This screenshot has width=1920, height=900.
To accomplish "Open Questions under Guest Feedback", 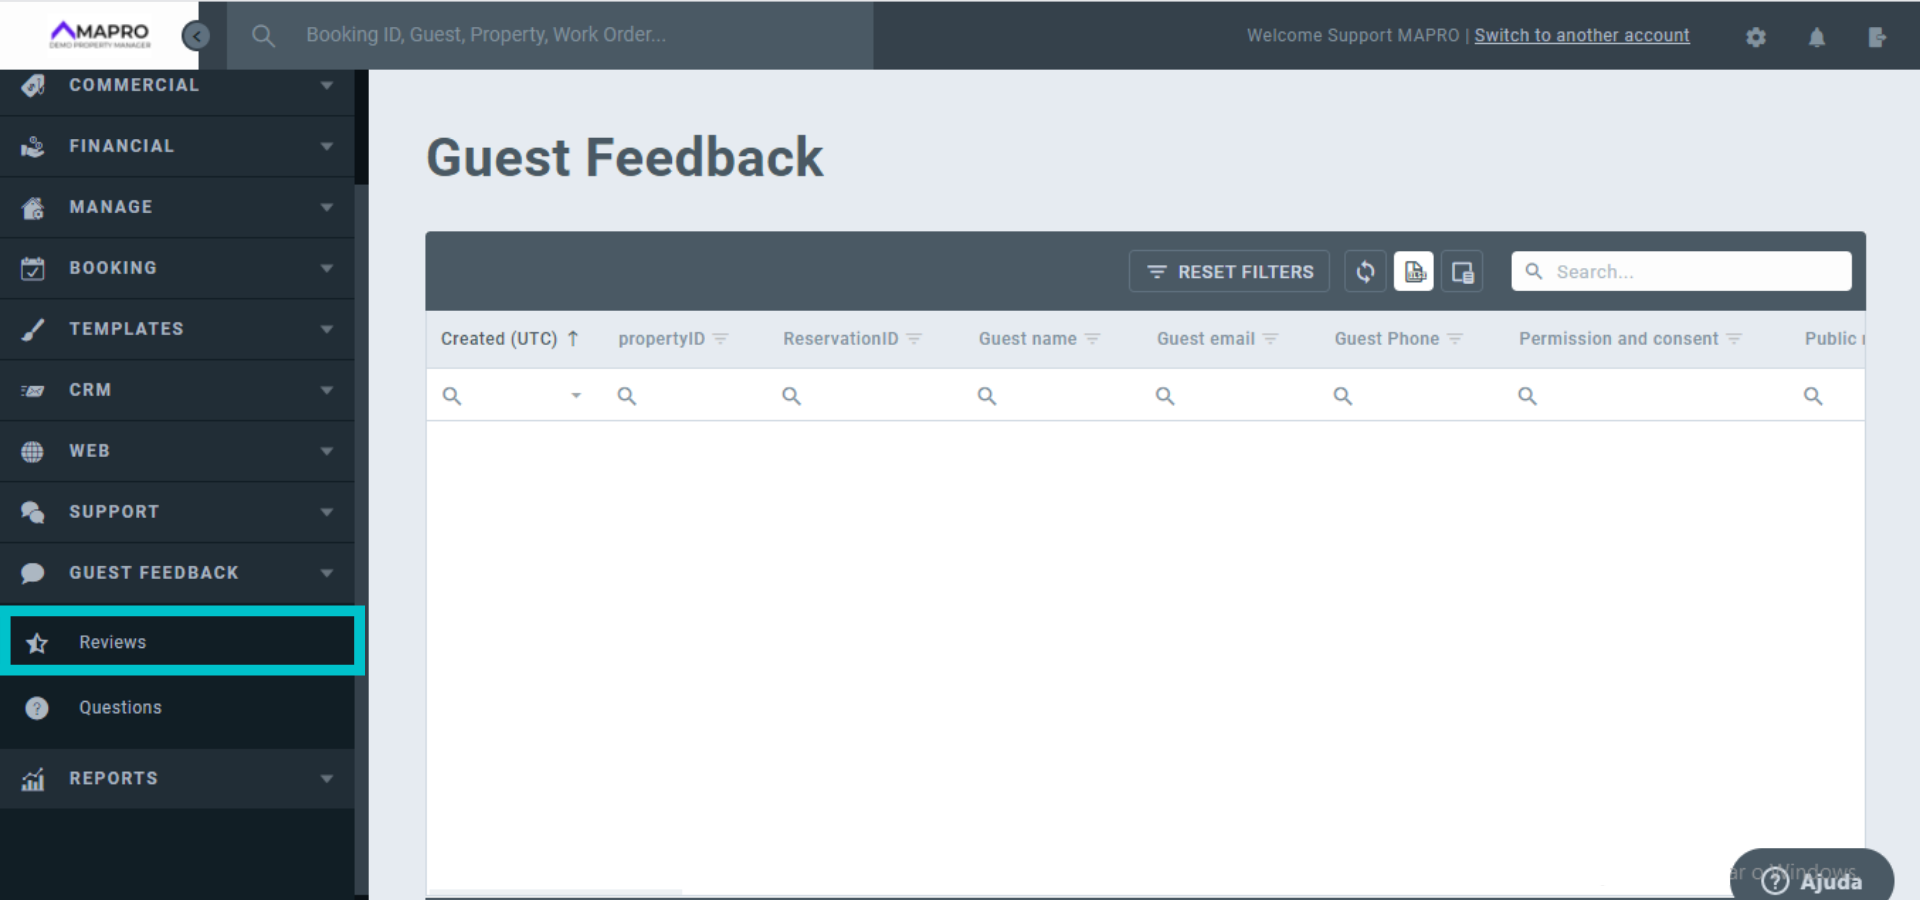I will [x=120, y=708].
